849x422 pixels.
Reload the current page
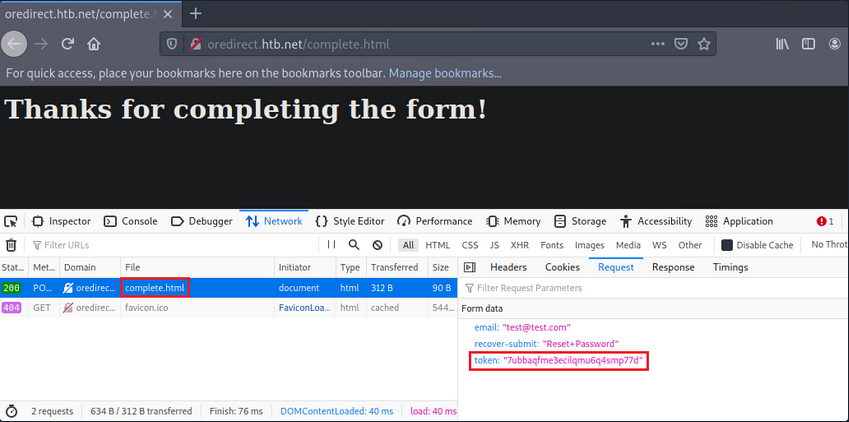pyautogui.click(x=67, y=44)
